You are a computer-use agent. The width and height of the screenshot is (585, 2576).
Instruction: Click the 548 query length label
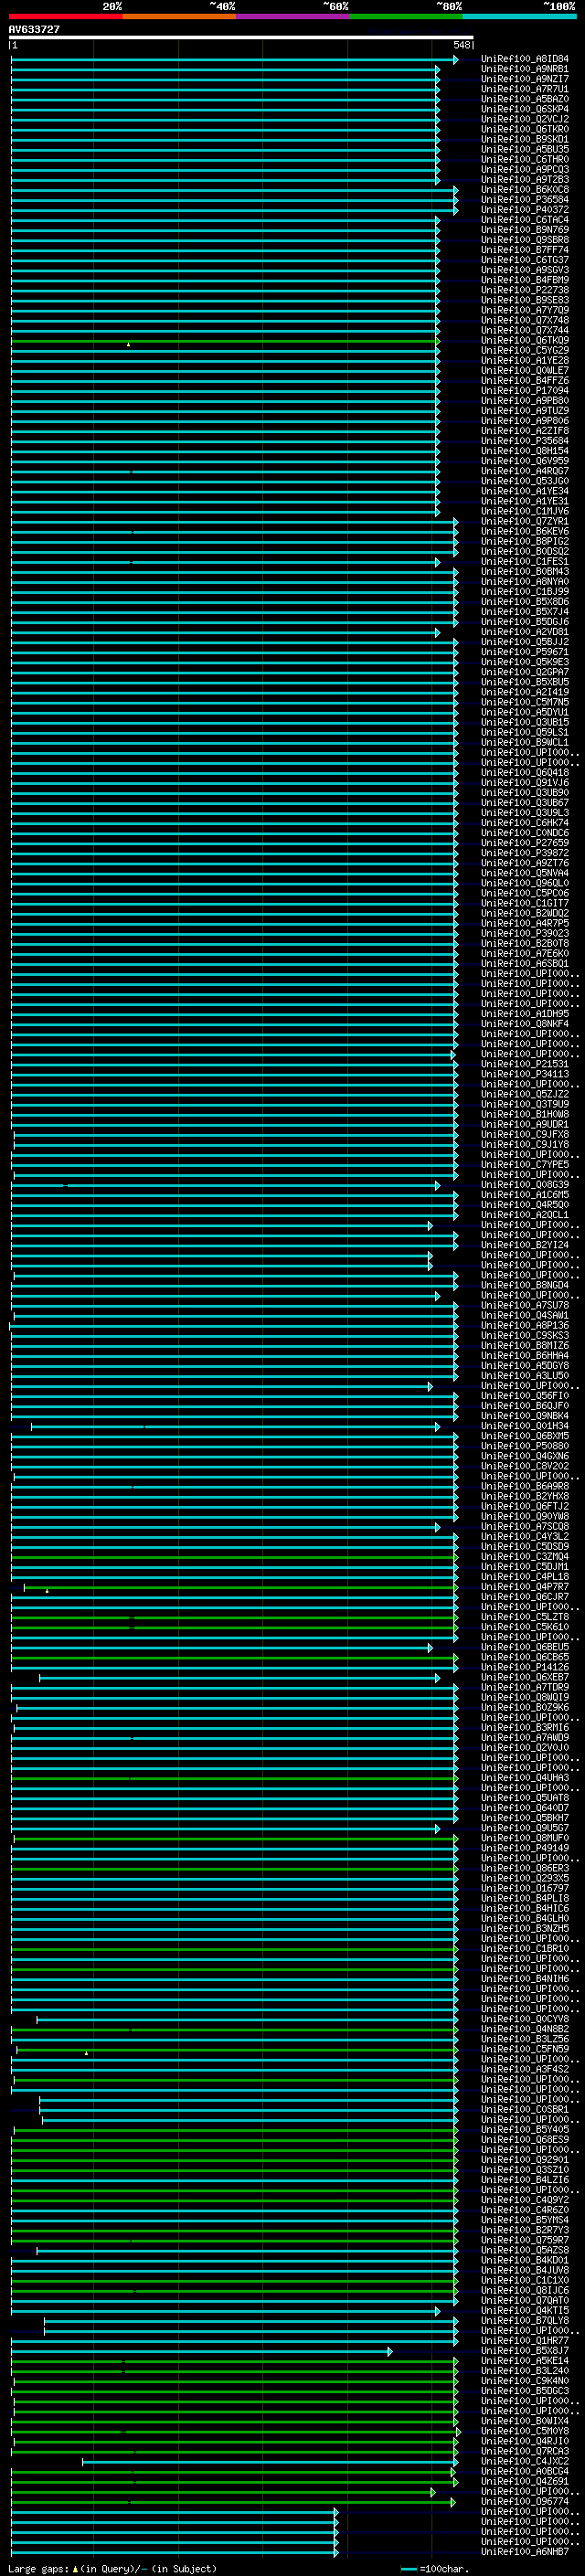461,45
